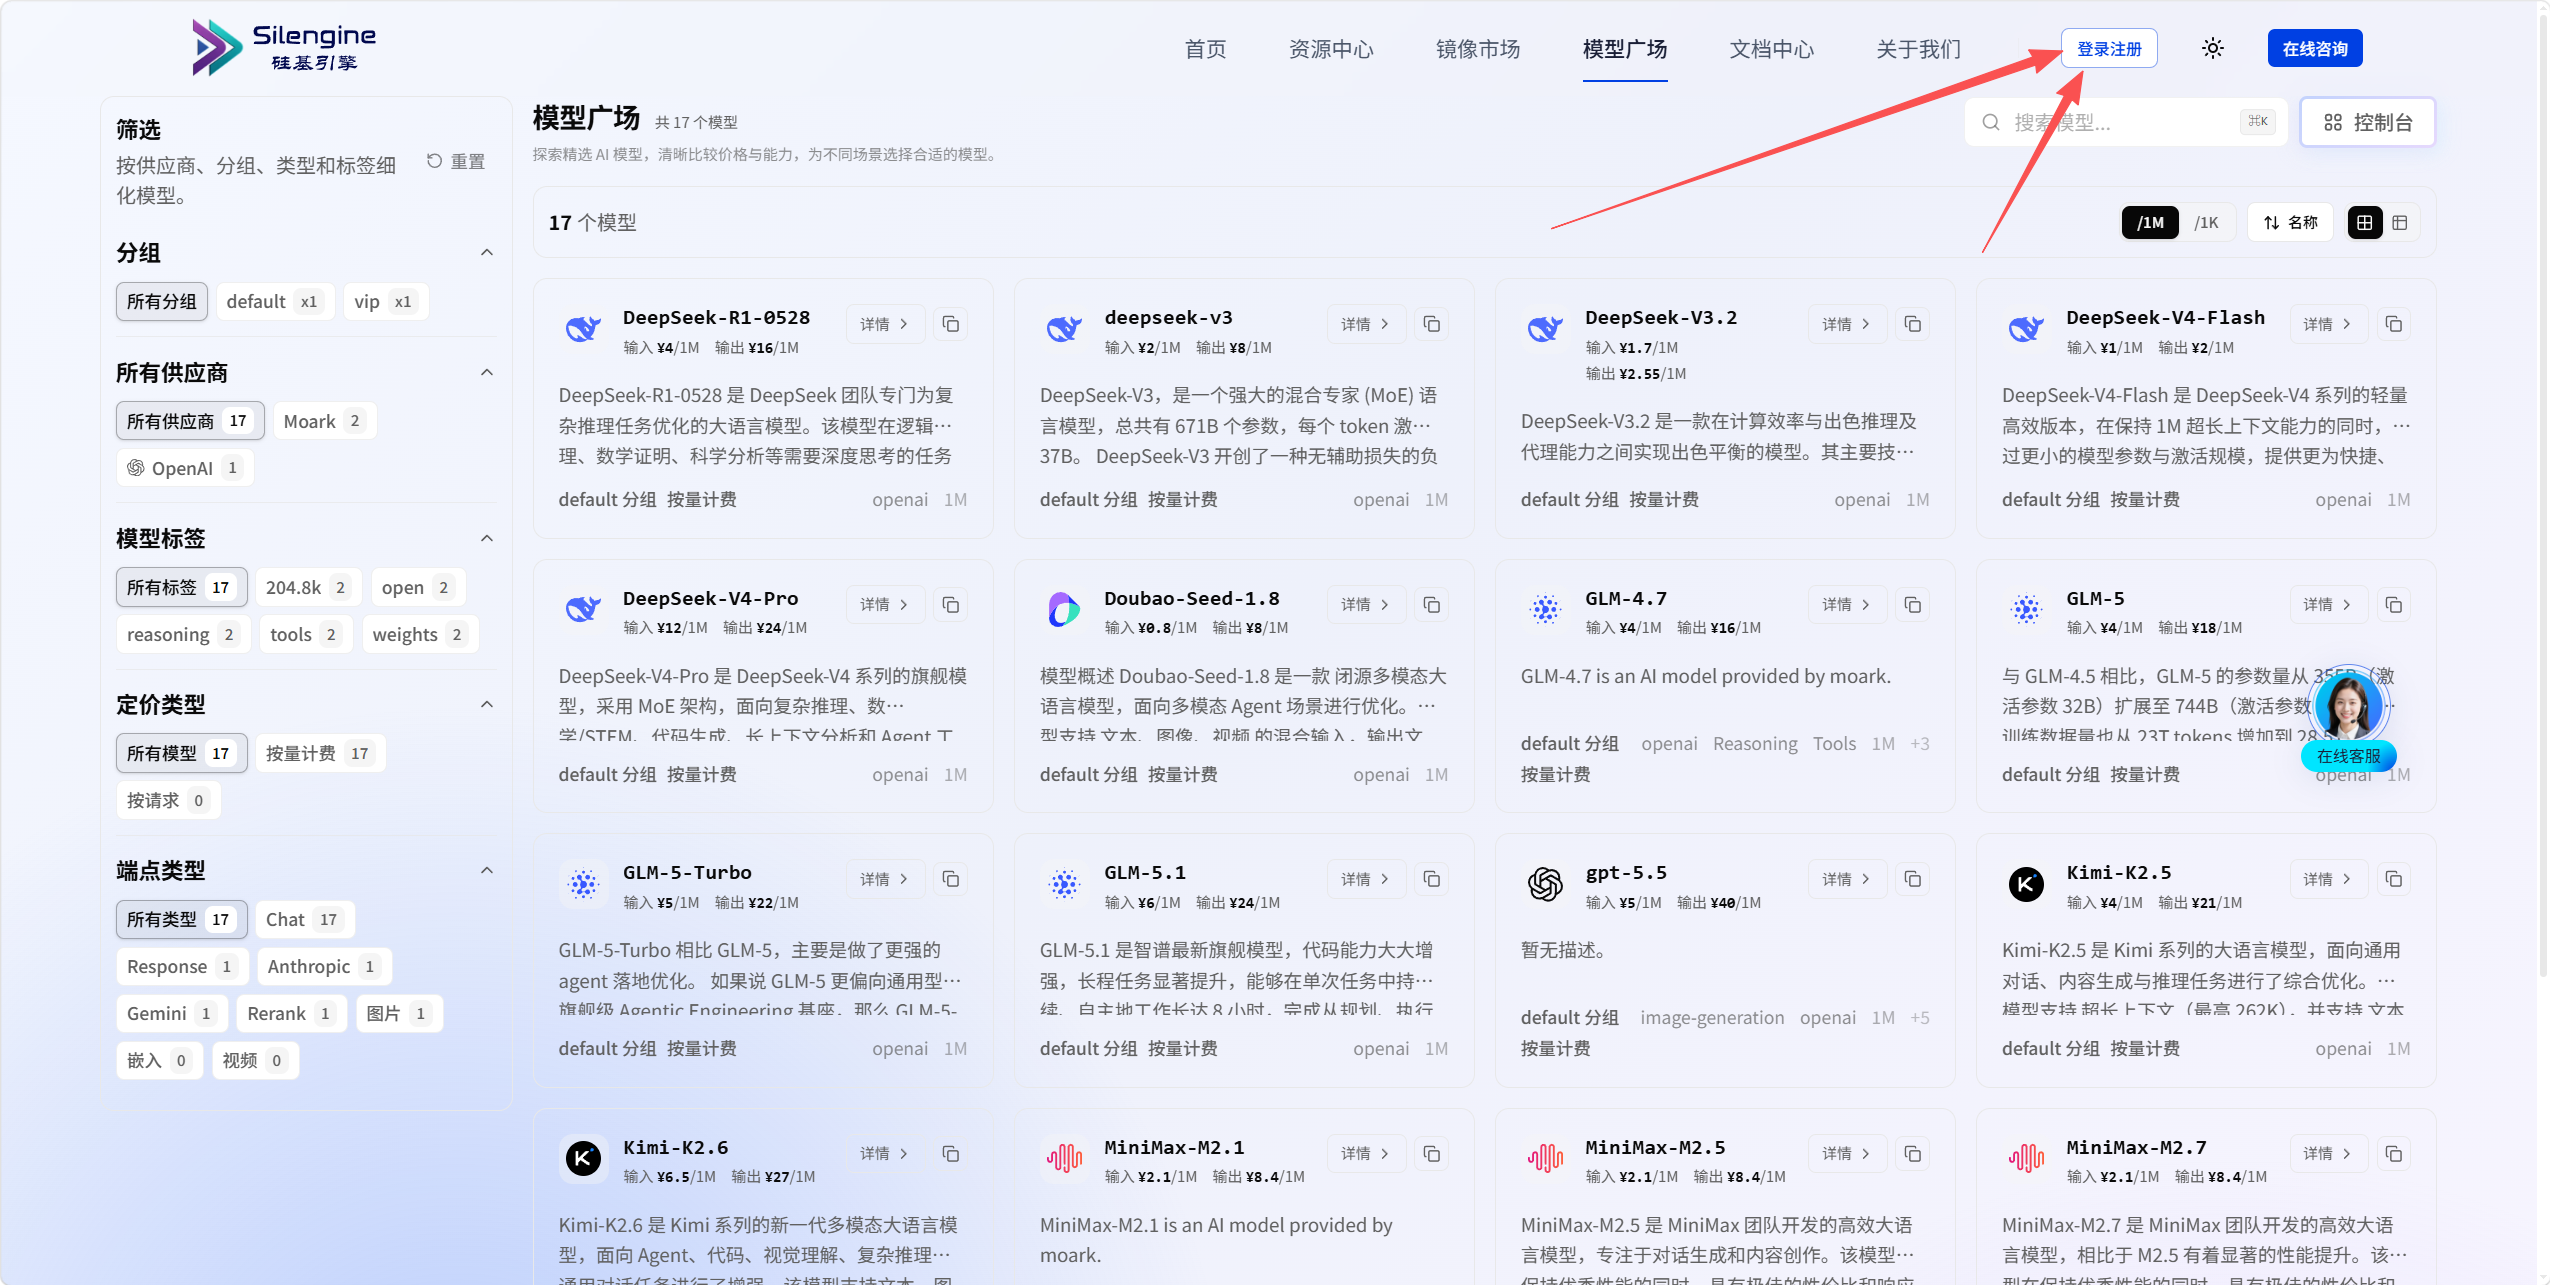Copy the GLM-4.7 model name
2550x1285 pixels.
(x=1912, y=605)
